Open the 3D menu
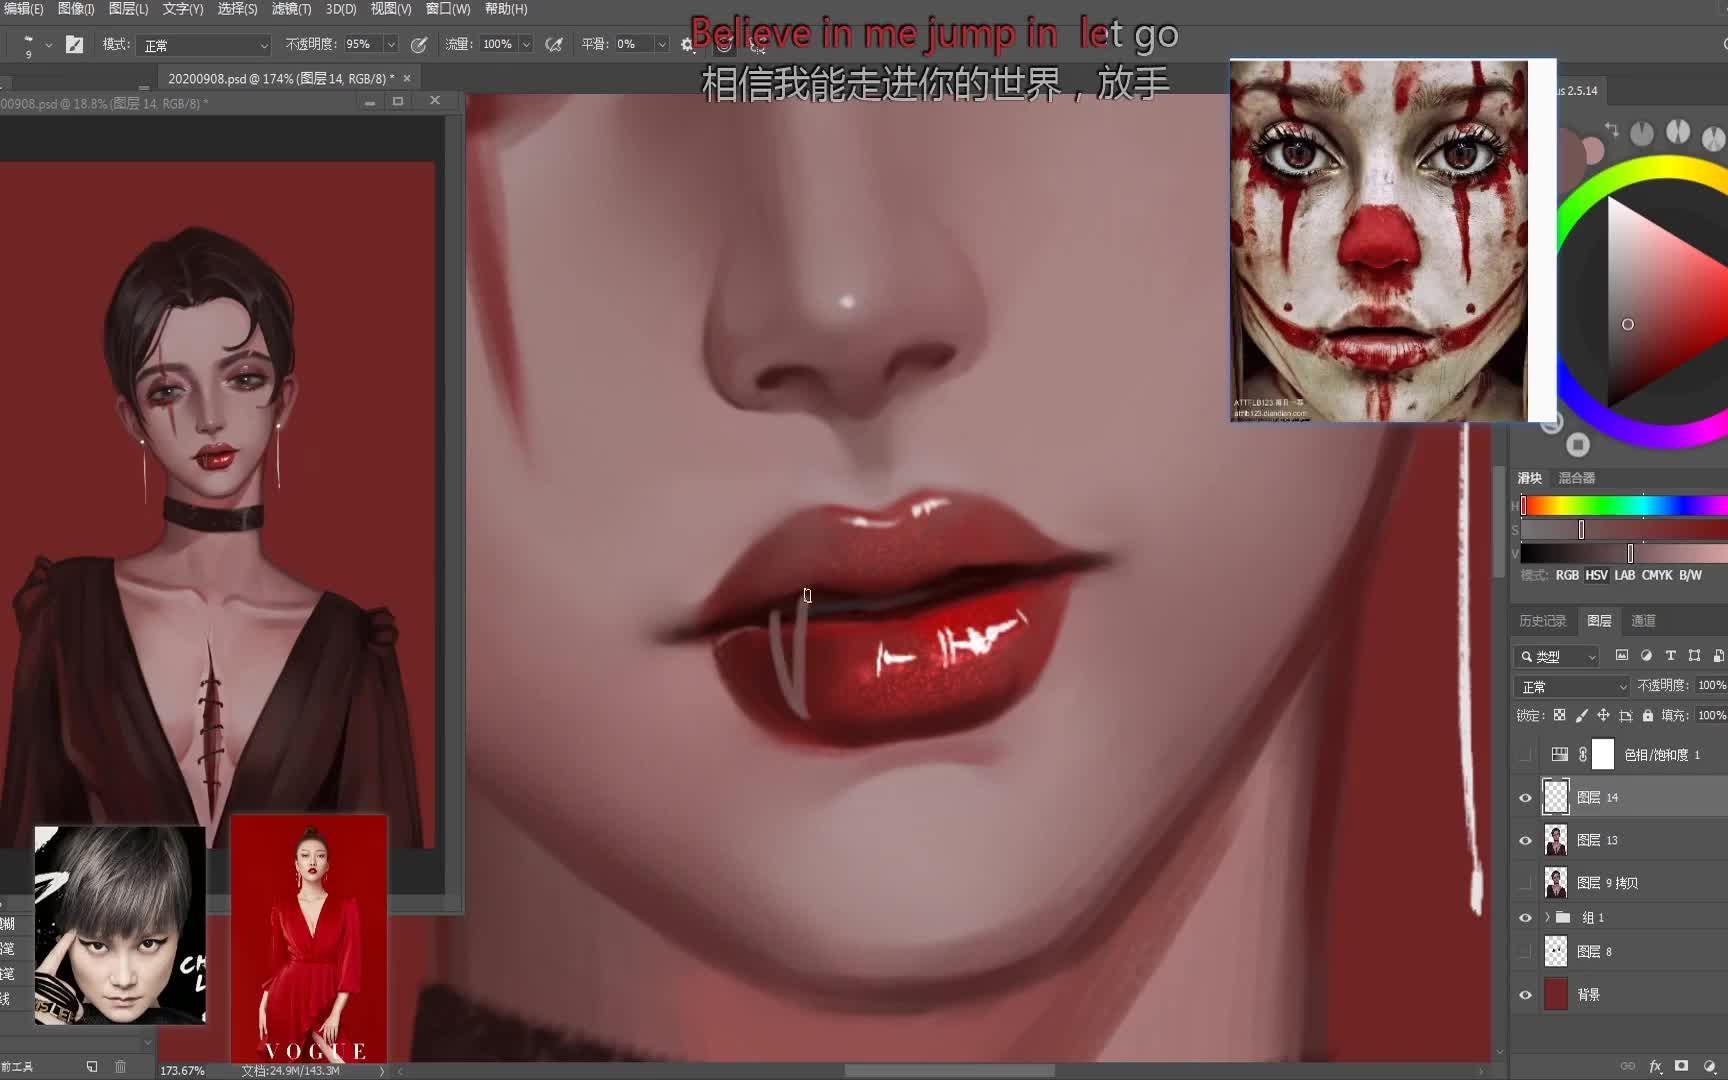Viewport: 1728px width, 1080px height. pos(341,9)
